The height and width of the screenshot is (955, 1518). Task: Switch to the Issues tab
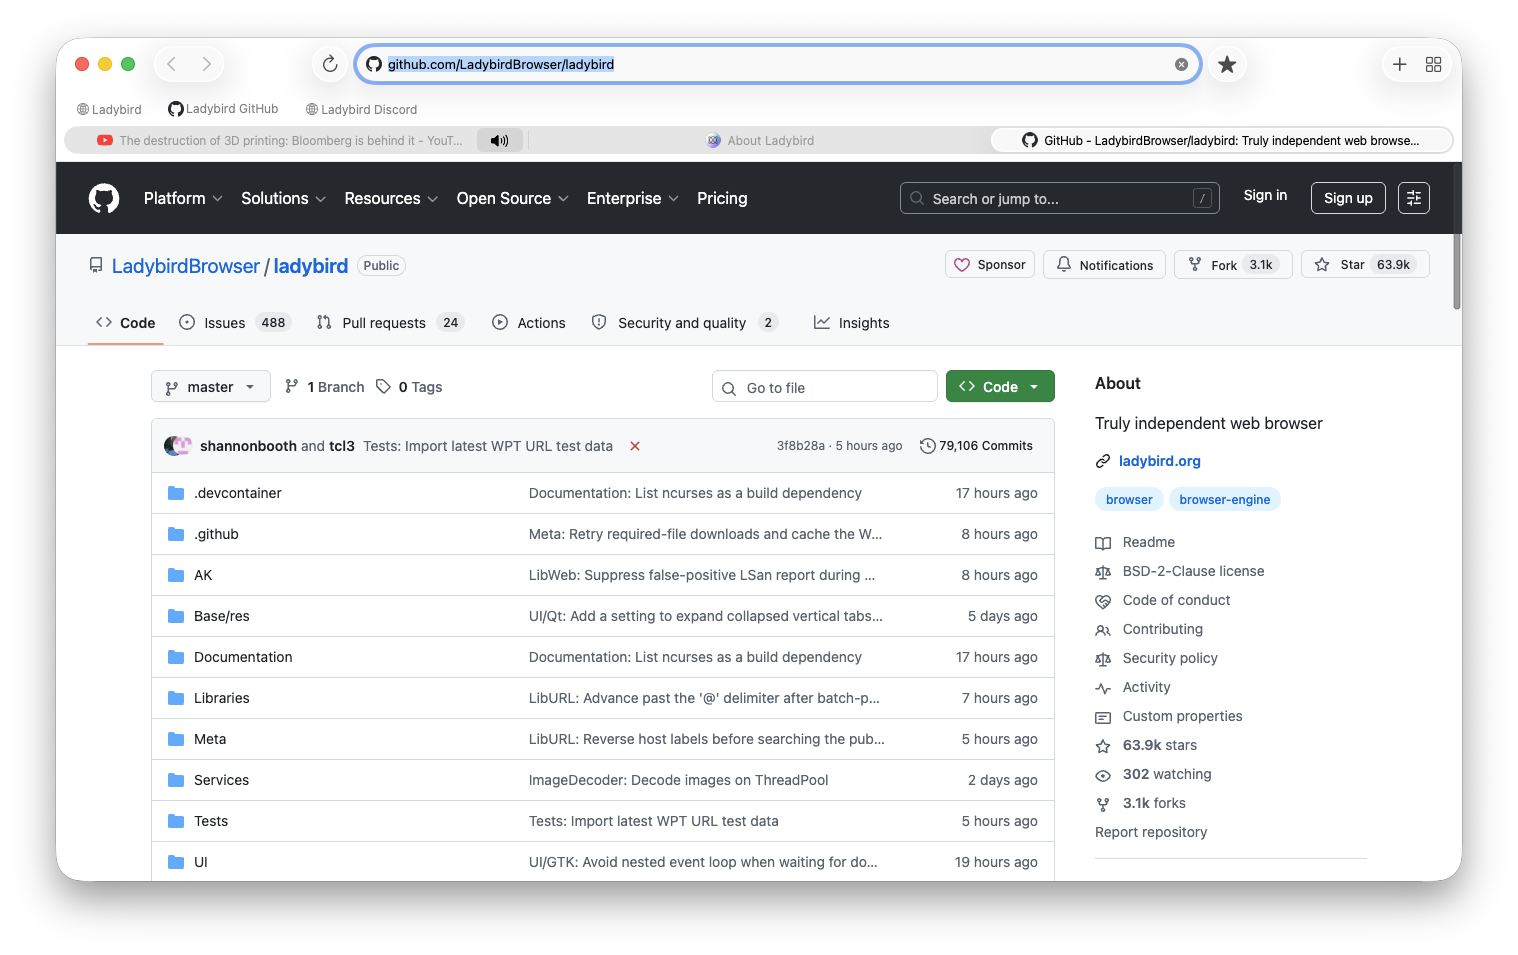point(233,322)
